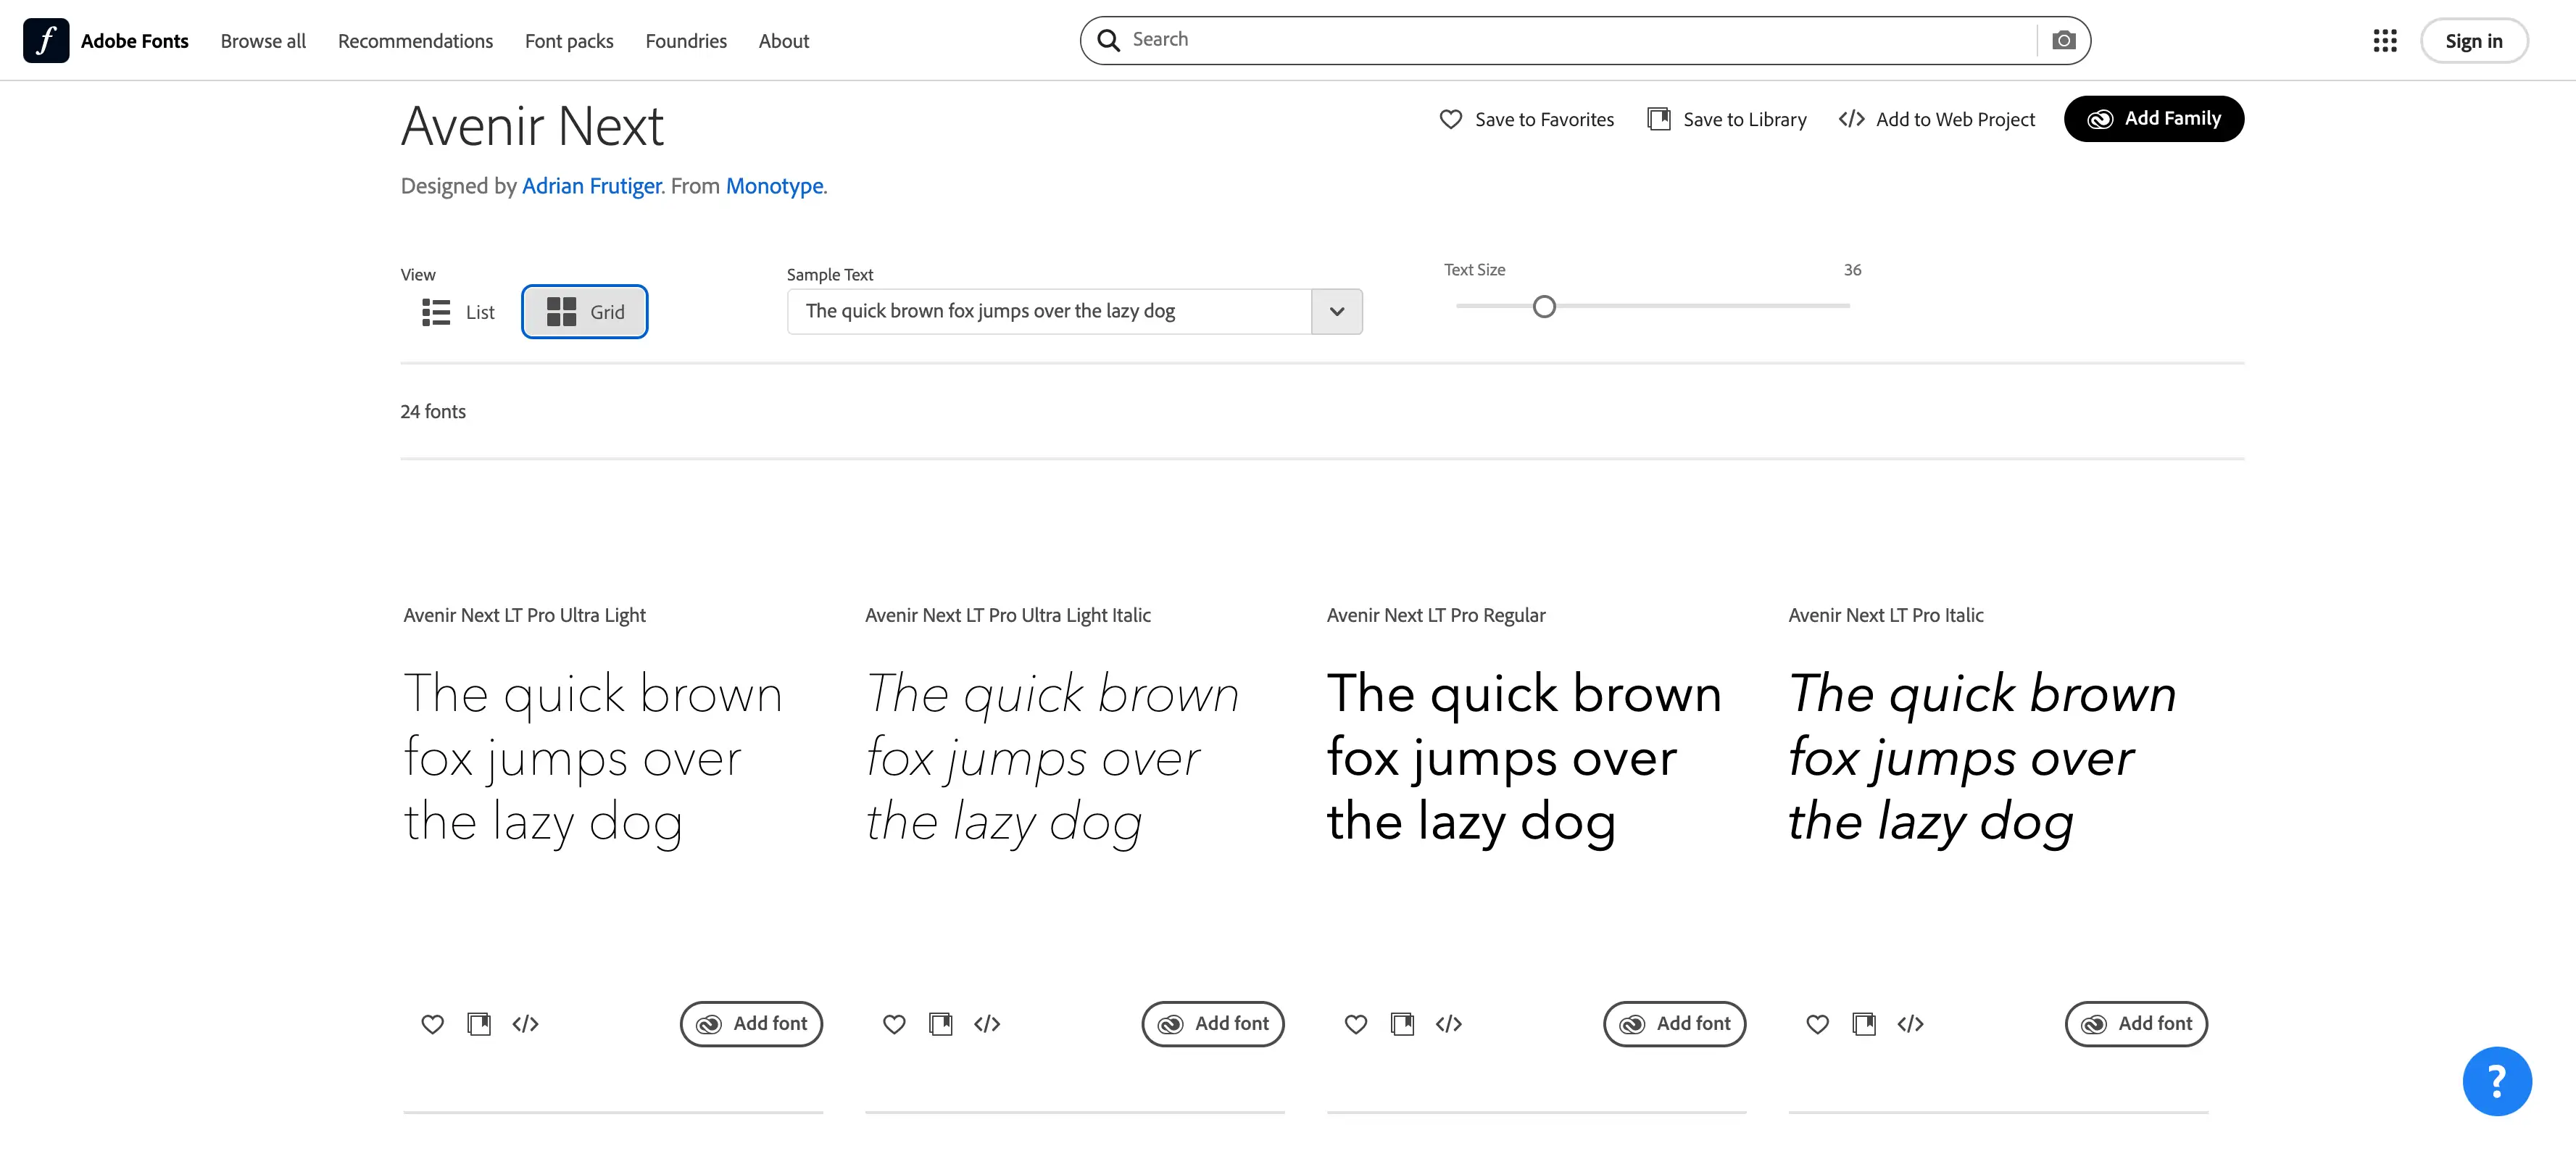Save Regular font to library icon

click(1403, 1024)
